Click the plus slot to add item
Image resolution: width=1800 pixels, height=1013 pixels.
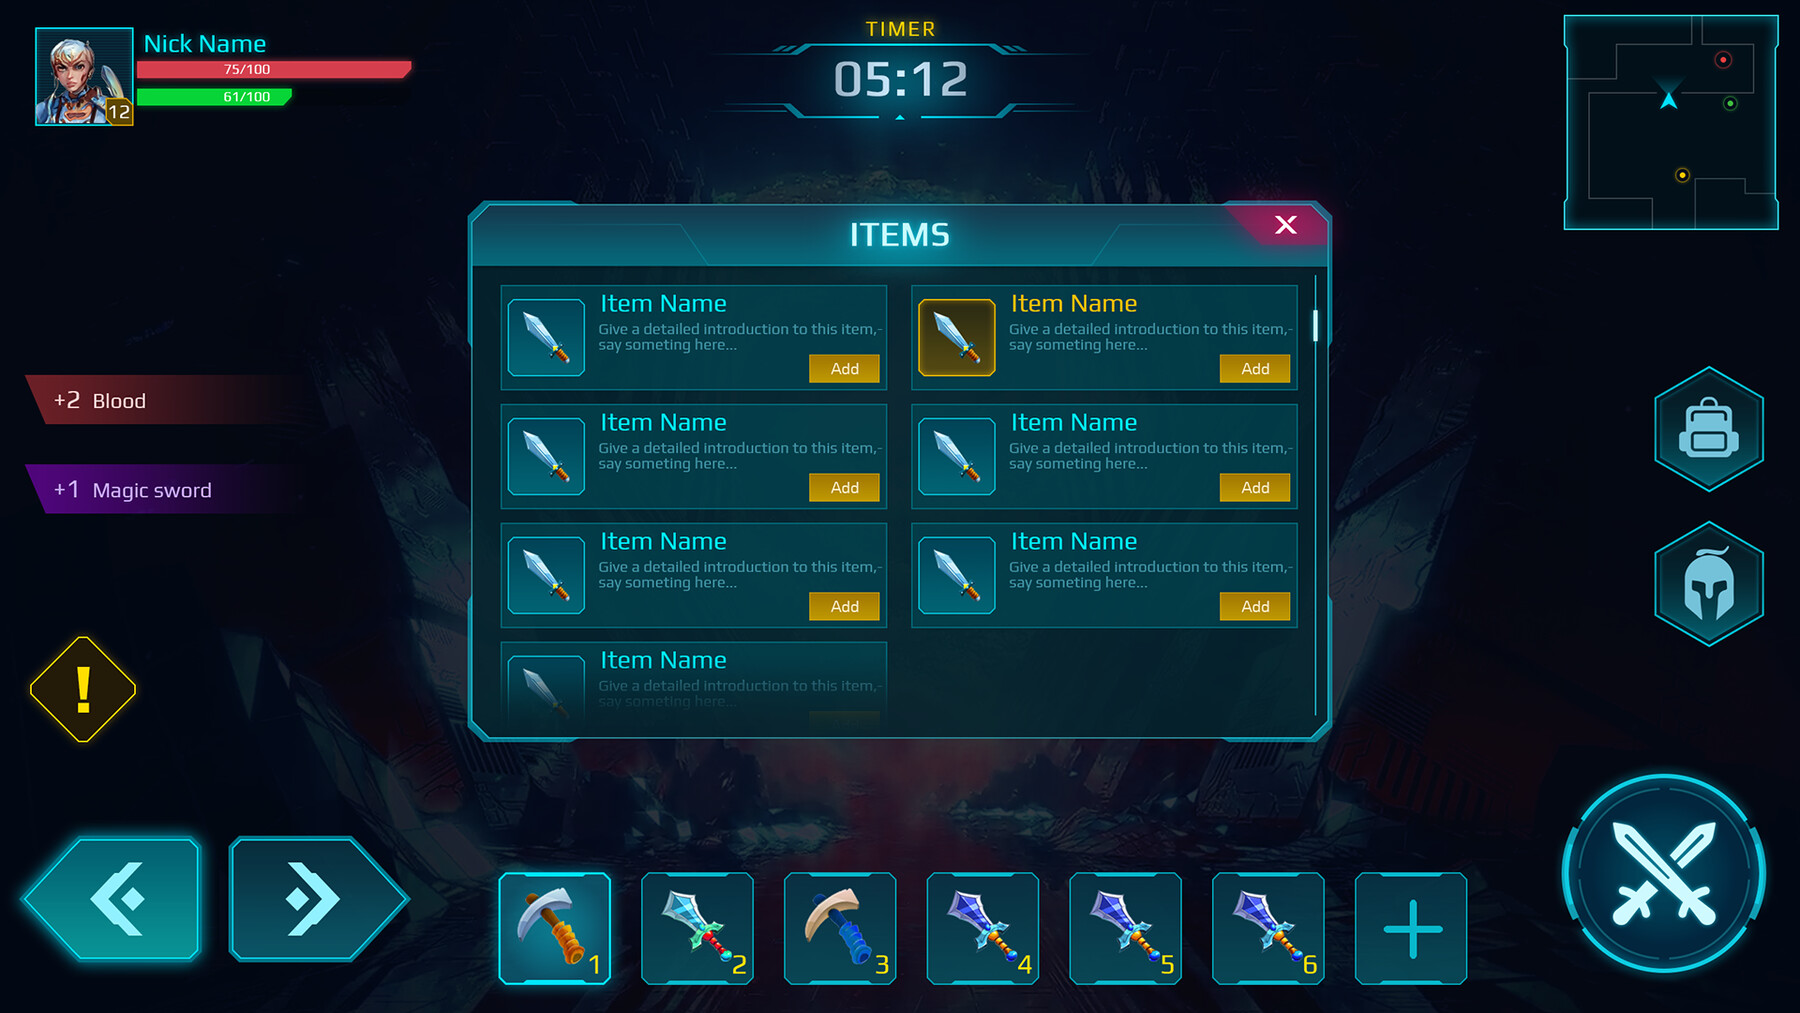pyautogui.click(x=1411, y=928)
